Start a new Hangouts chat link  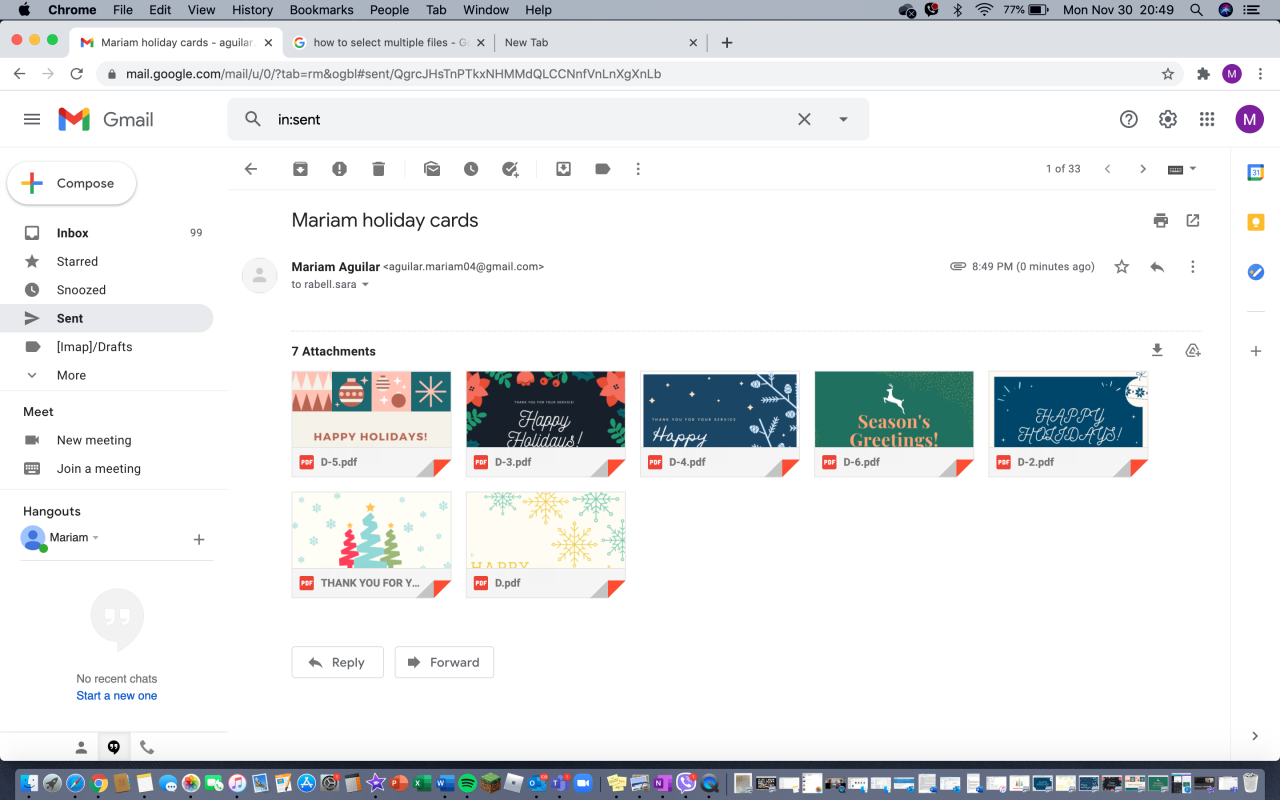pyautogui.click(x=117, y=696)
